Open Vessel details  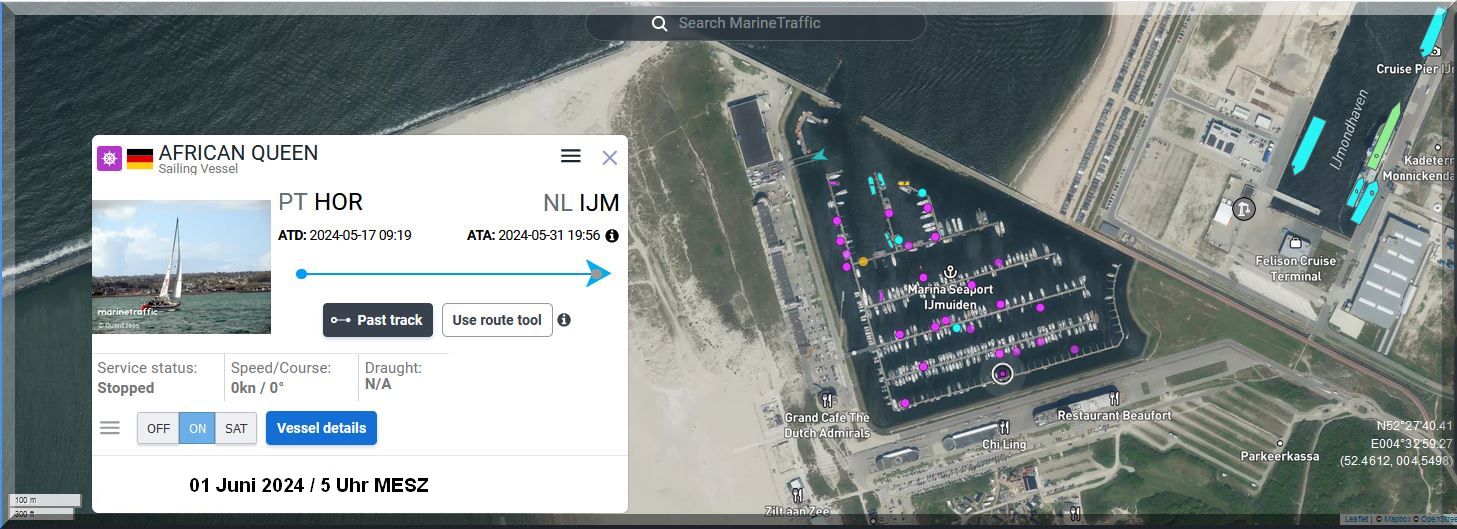pos(321,428)
